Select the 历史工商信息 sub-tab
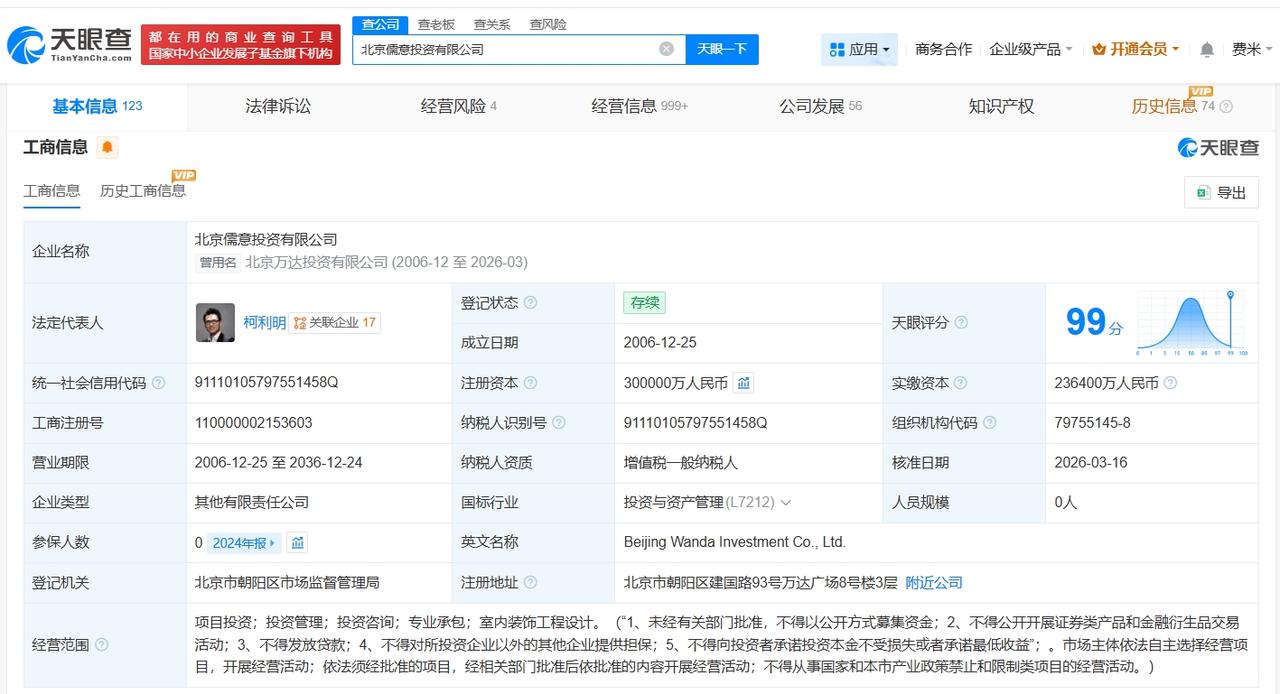 point(143,191)
